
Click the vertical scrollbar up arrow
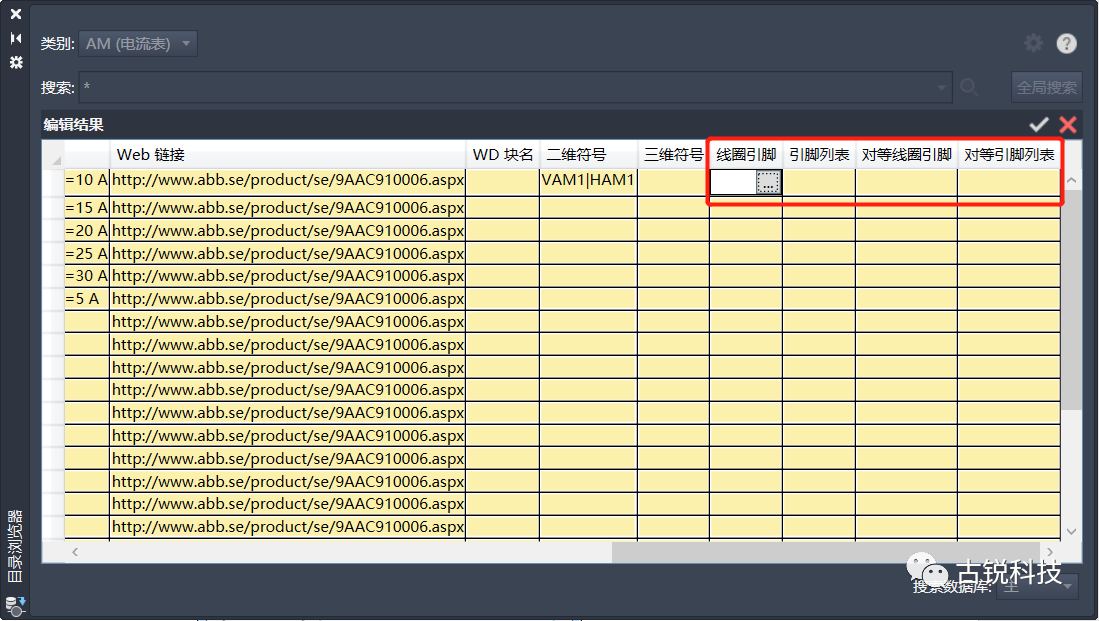tap(1071, 181)
